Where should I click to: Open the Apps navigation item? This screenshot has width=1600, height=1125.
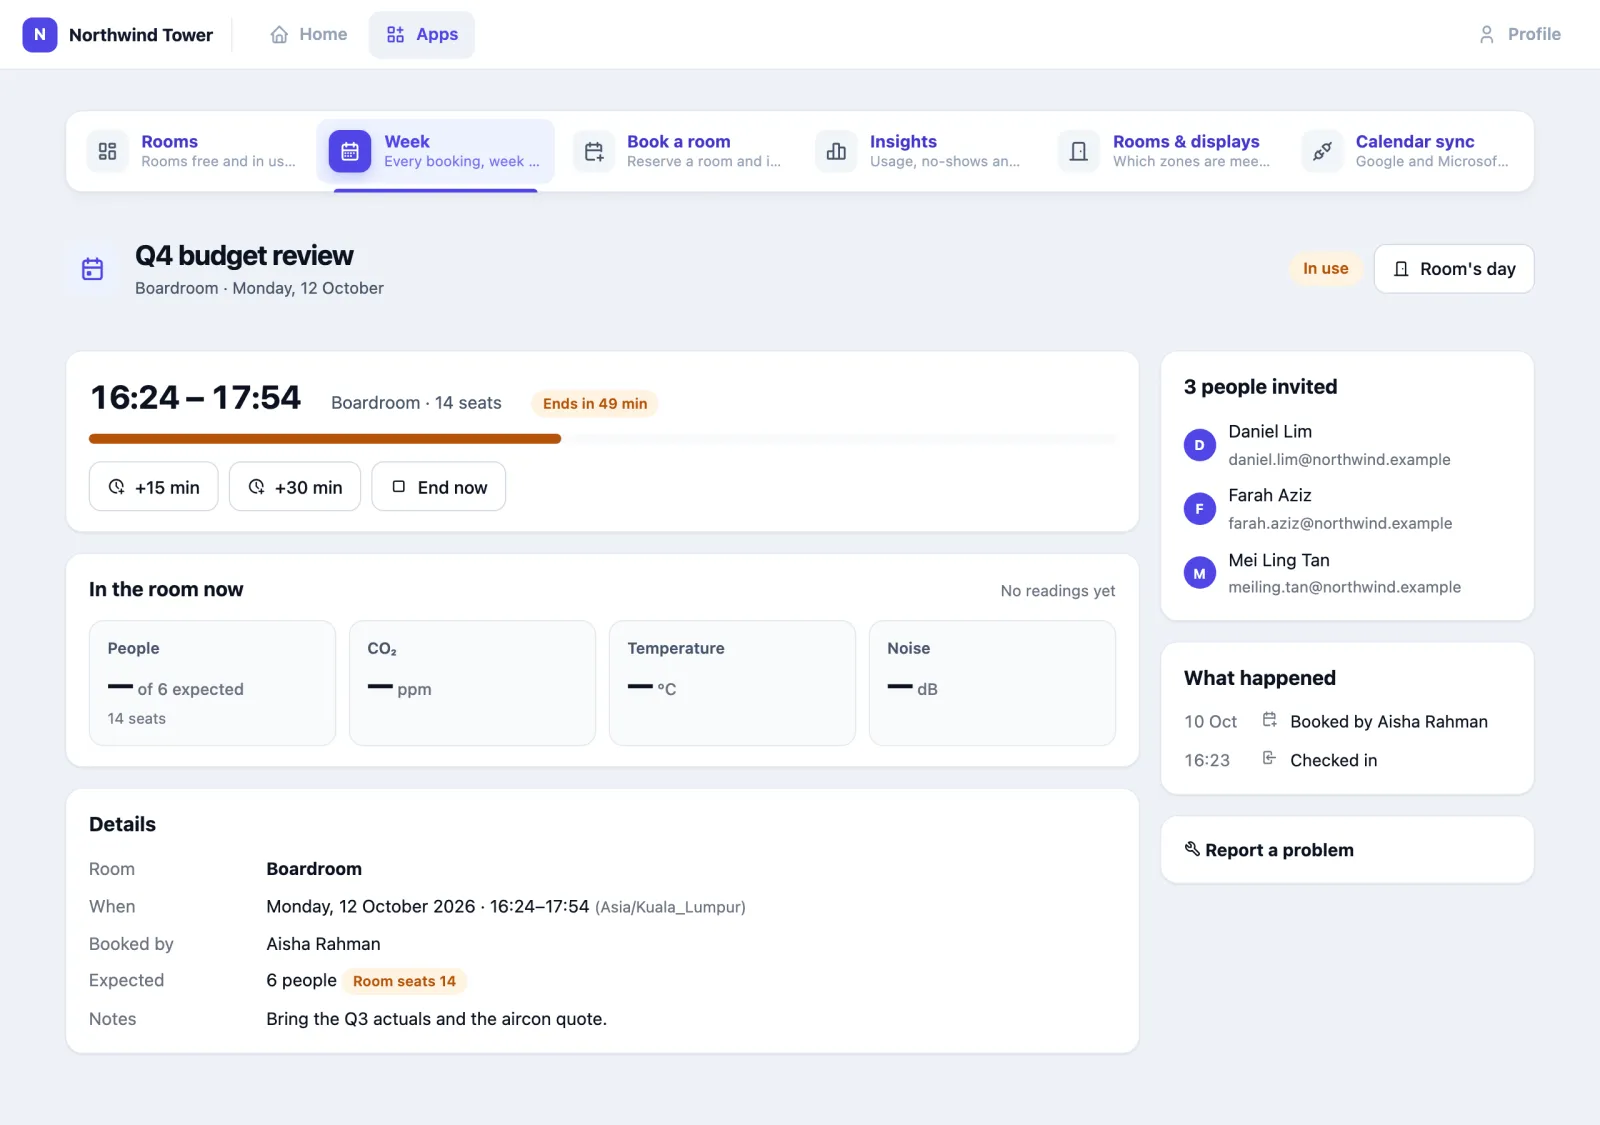point(422,35)
